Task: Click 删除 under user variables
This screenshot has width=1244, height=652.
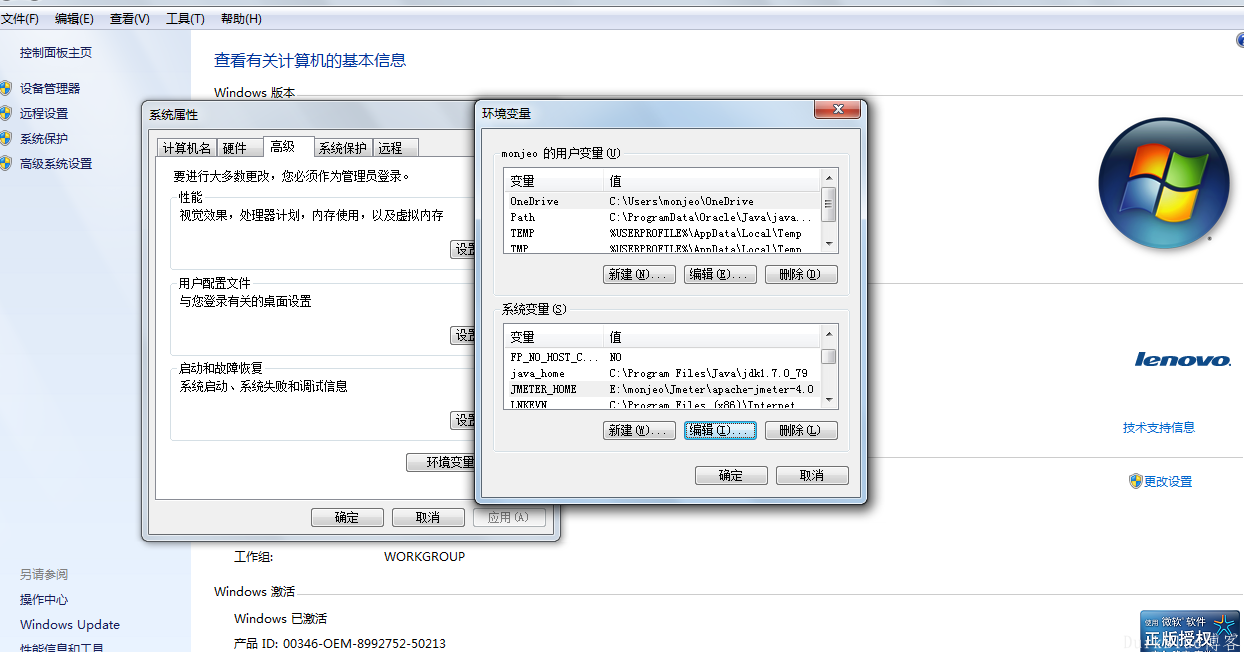Action: pos(801,274)
